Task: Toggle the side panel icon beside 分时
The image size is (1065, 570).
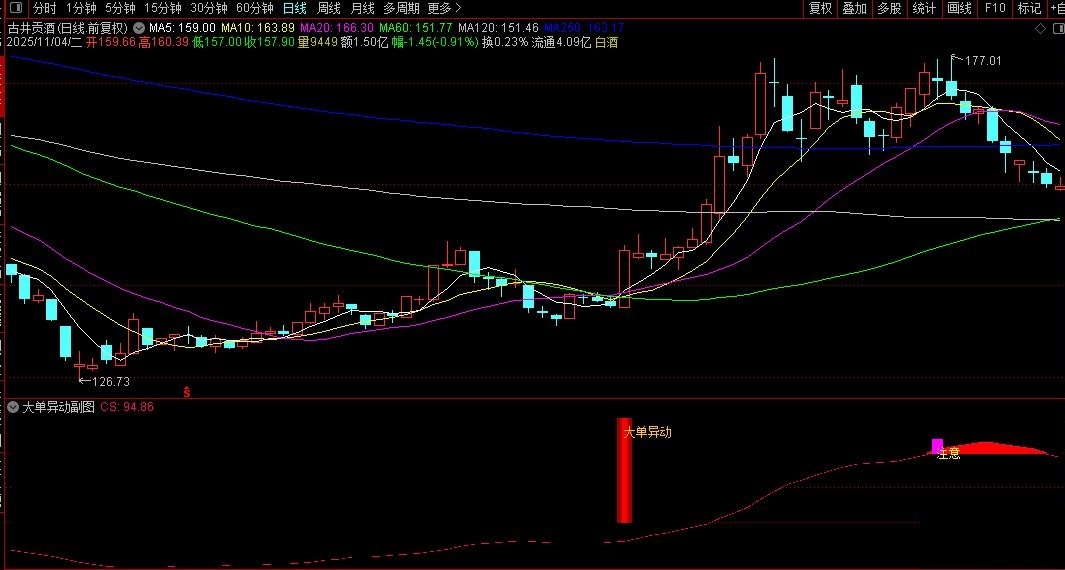Action: click(18, 8)
